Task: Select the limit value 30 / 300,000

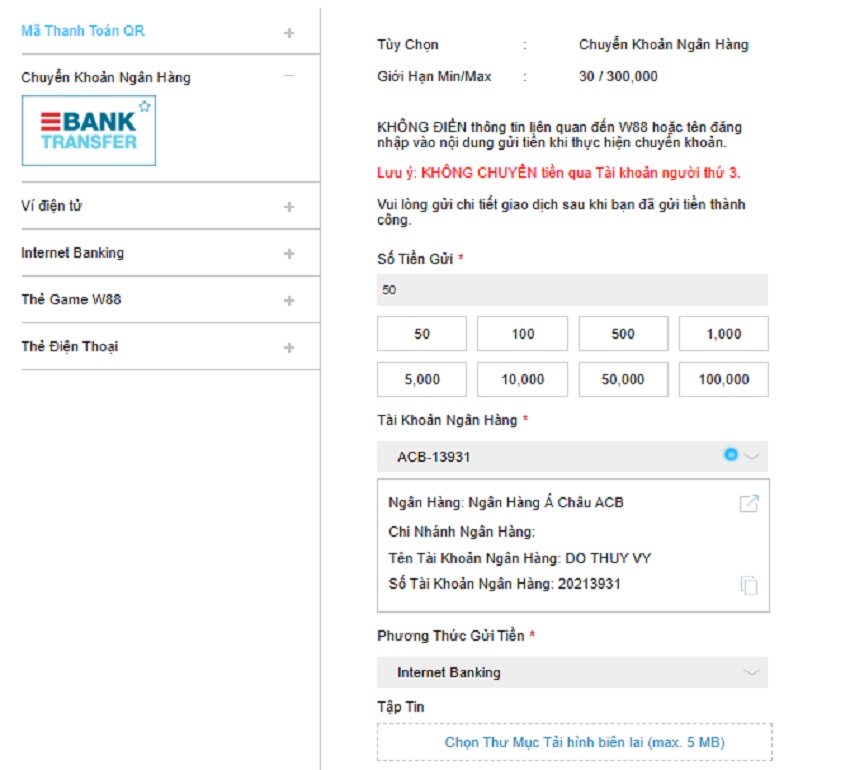Action: point(618,76)
